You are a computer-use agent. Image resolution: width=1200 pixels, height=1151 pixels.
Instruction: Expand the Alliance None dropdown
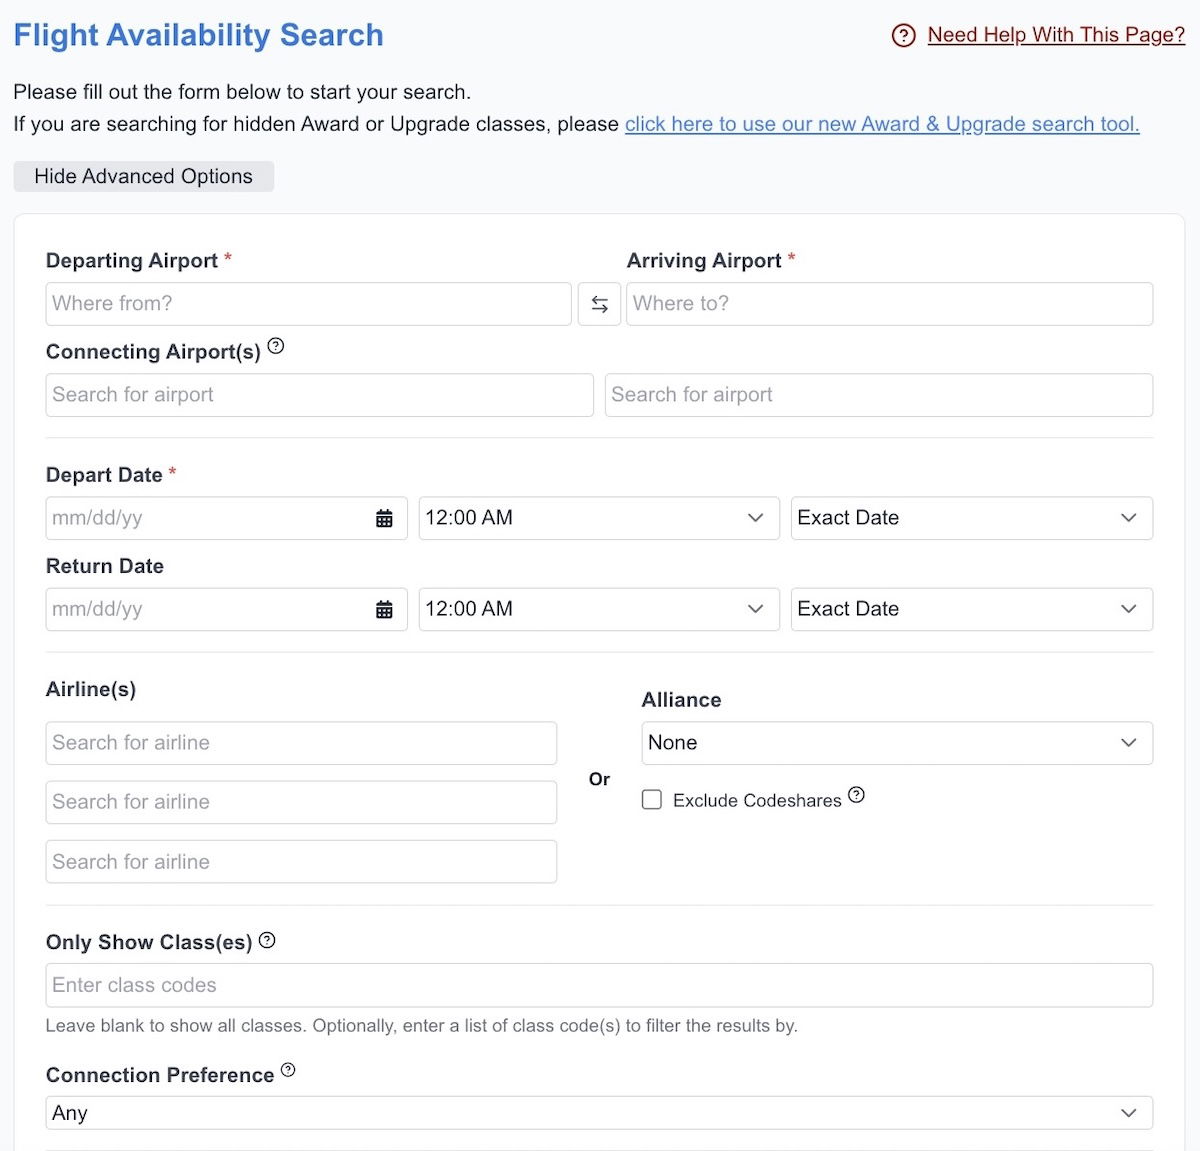pos(896,743)
